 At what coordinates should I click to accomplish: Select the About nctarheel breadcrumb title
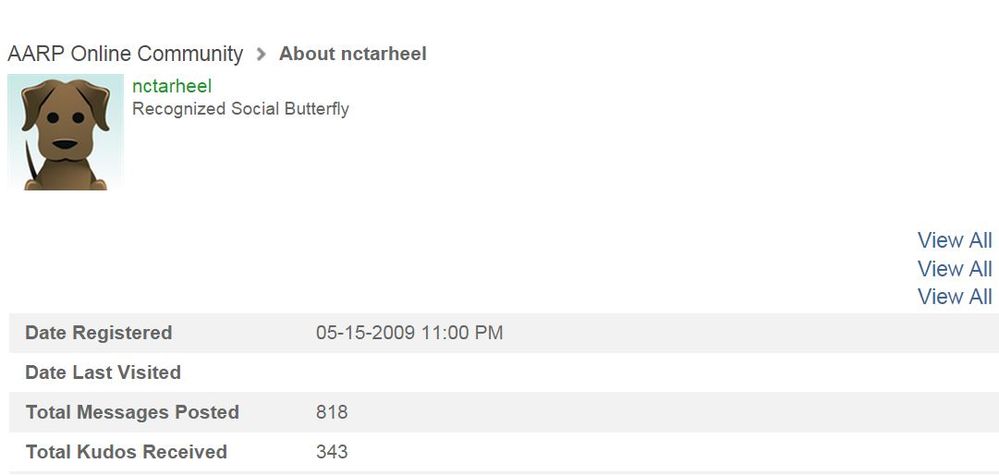coord(353,54)
